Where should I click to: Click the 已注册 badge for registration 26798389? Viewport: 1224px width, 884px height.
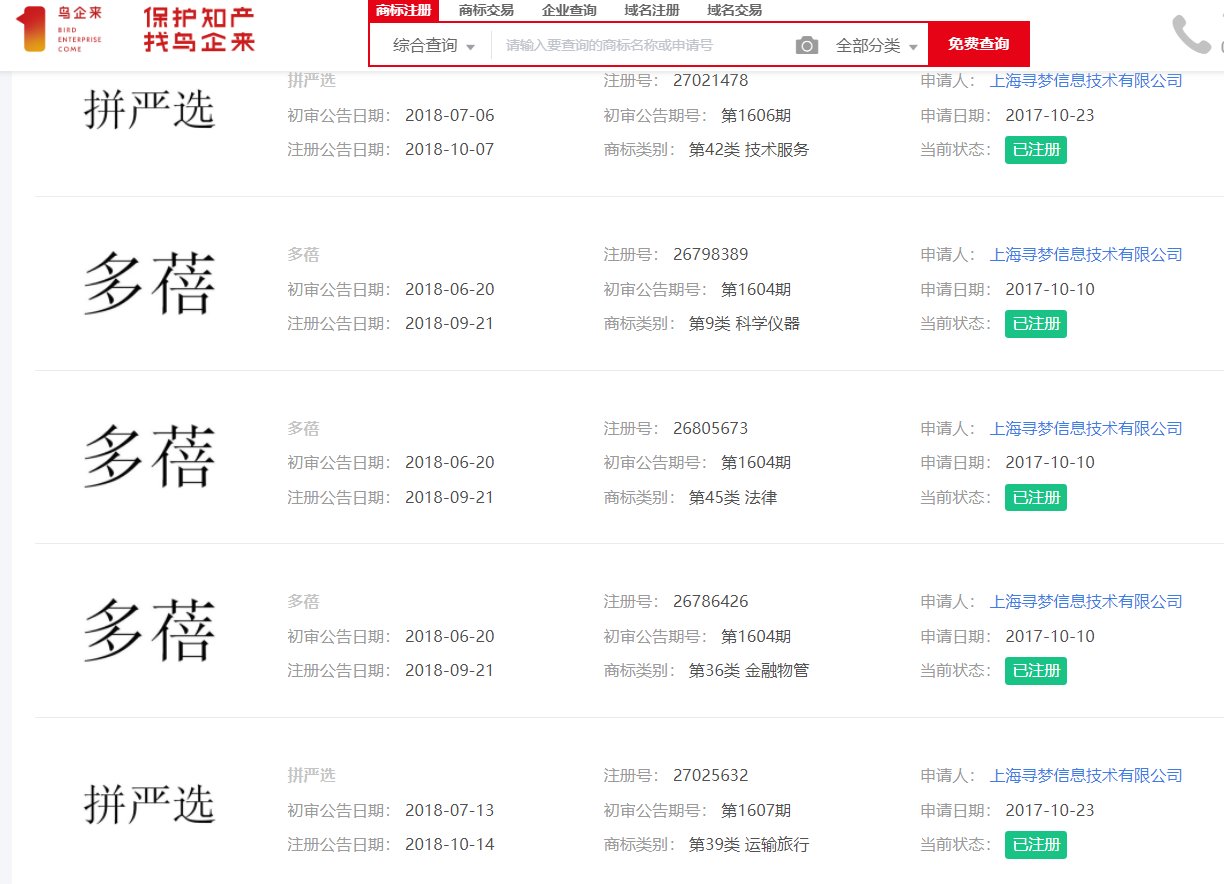[x=1035, y=323]
